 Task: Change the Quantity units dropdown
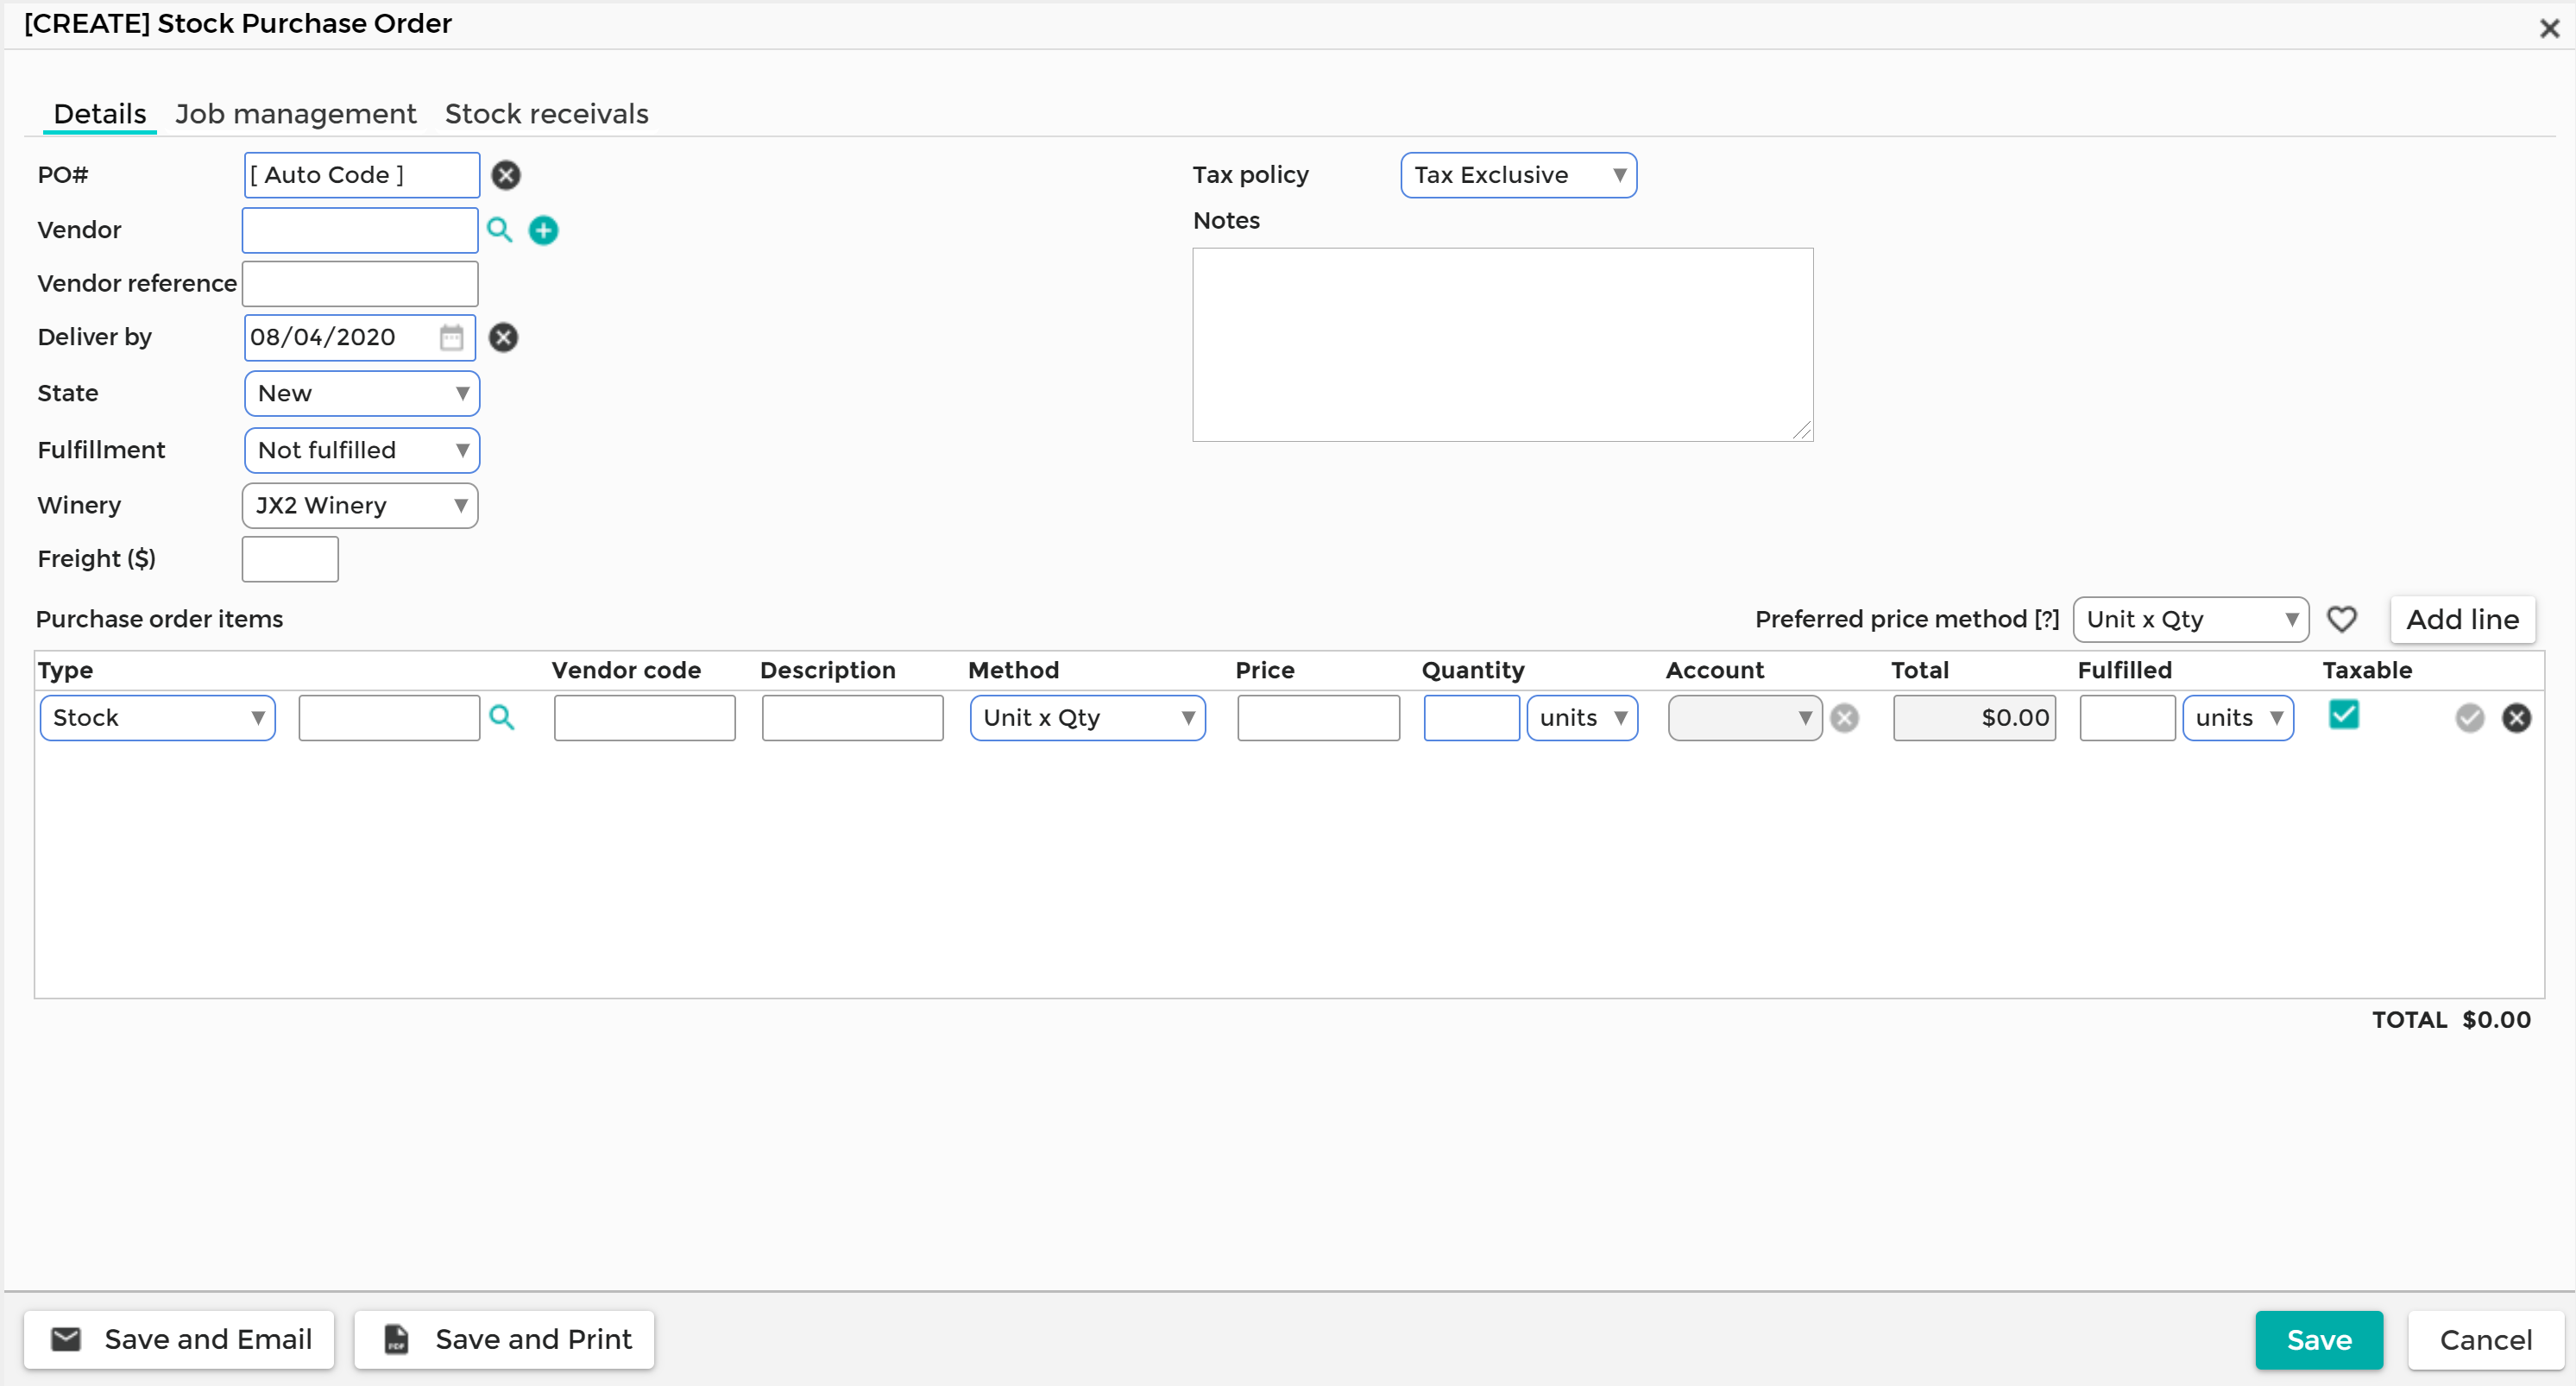[1582, 717]
